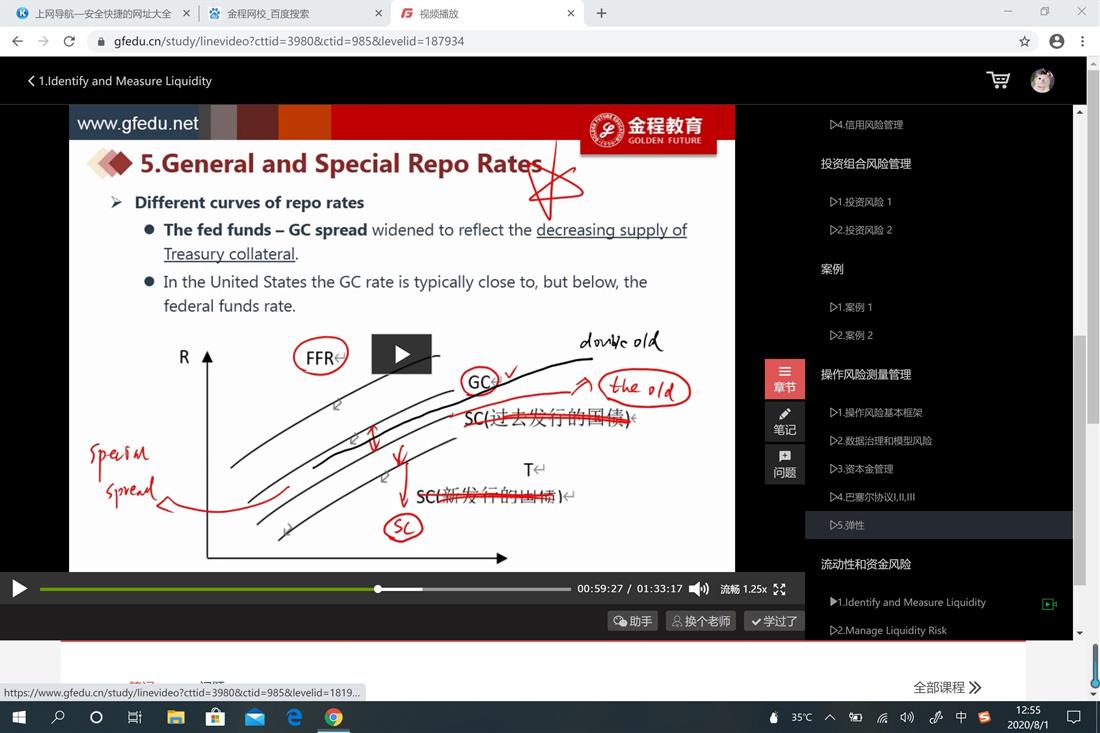Enter fullscreen video mode

click(780, 590)
